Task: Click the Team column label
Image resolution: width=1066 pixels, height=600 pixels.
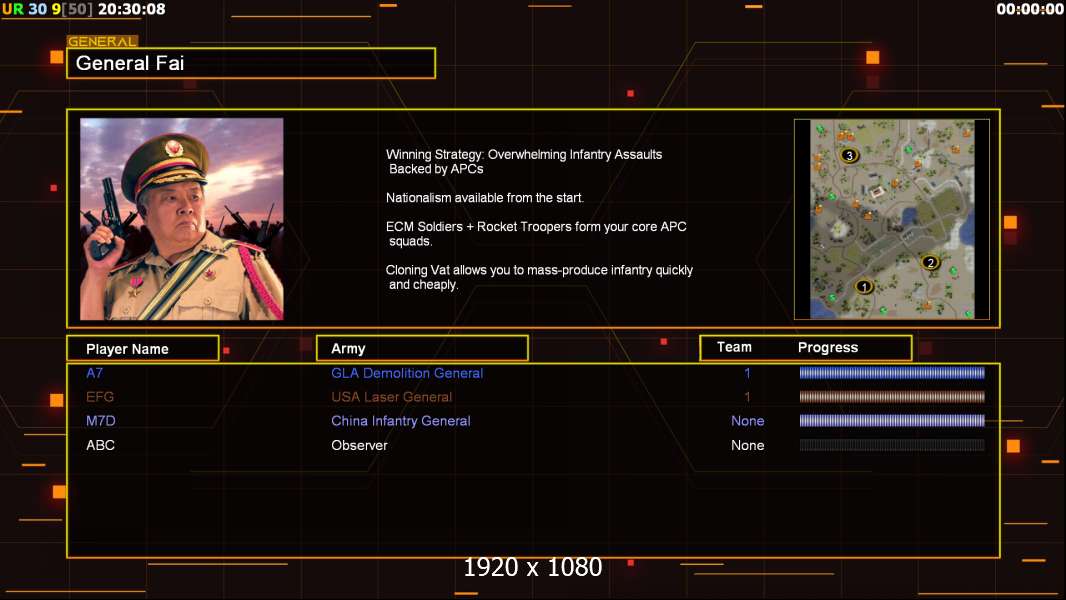Action: coord(734,347)
